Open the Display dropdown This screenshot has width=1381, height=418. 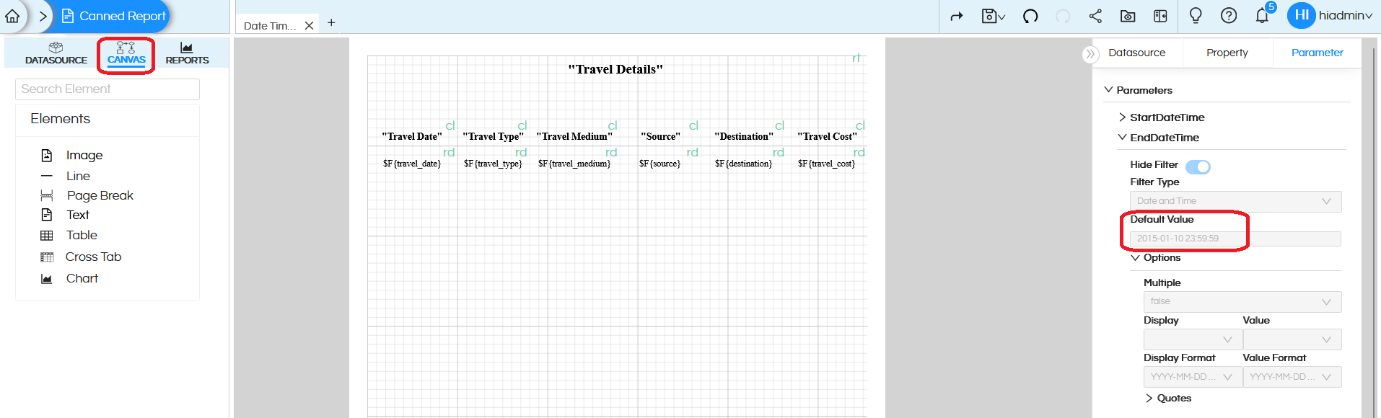[x=1192, y=340]
